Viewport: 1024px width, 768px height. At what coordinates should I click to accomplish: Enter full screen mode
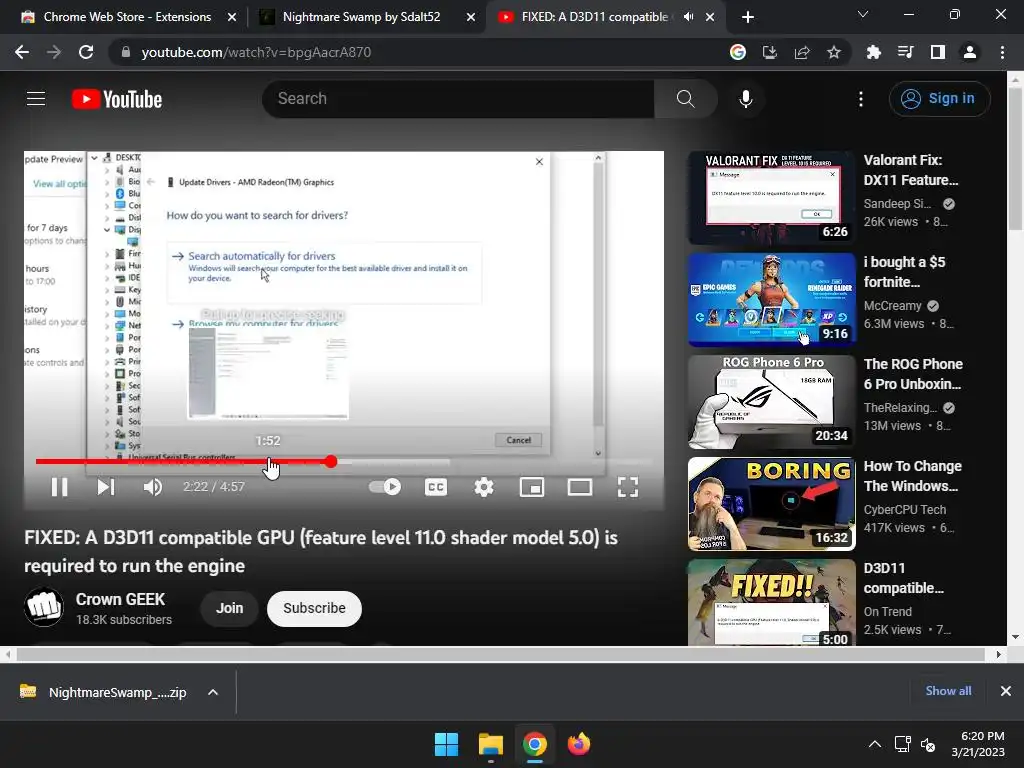(628, 487)
